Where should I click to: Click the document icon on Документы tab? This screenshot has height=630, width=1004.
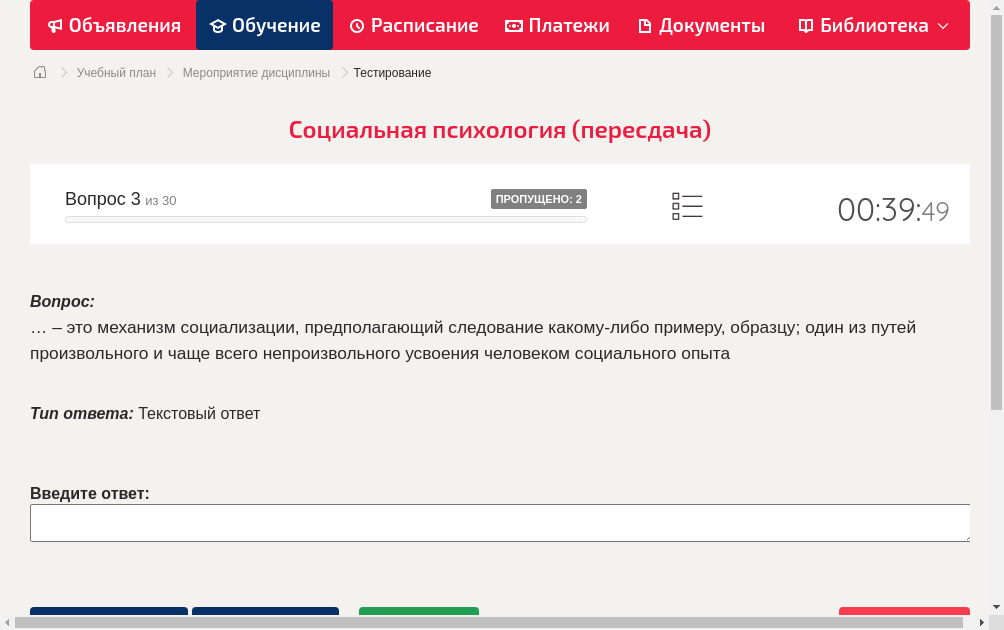pos(644,25)
